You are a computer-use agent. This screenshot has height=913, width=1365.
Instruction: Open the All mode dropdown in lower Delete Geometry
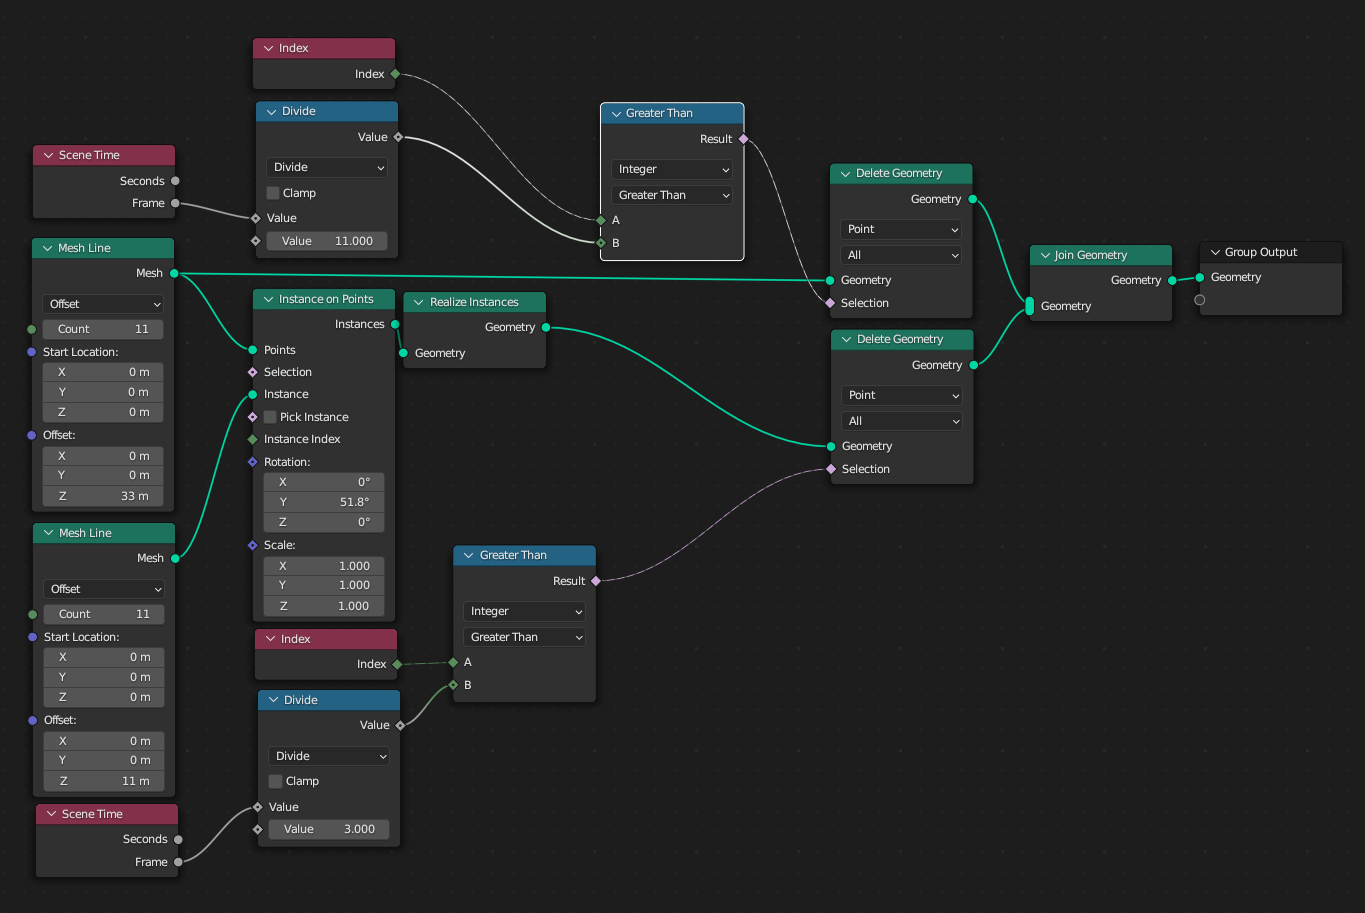[902, 421]
